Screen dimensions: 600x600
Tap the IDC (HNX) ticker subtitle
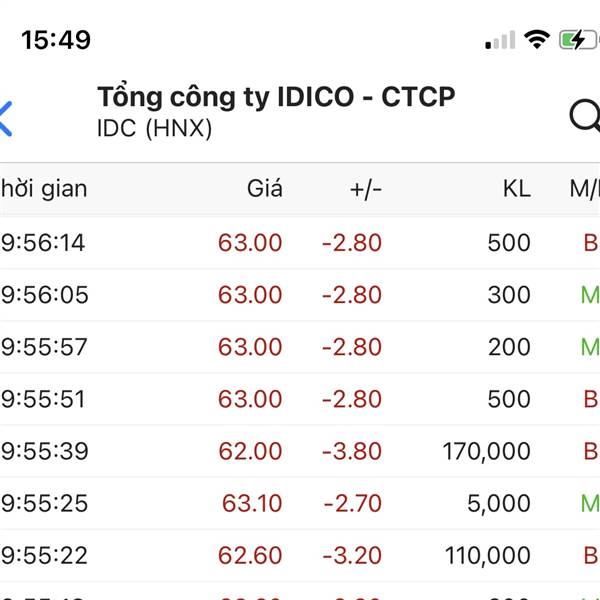(155, 128)
